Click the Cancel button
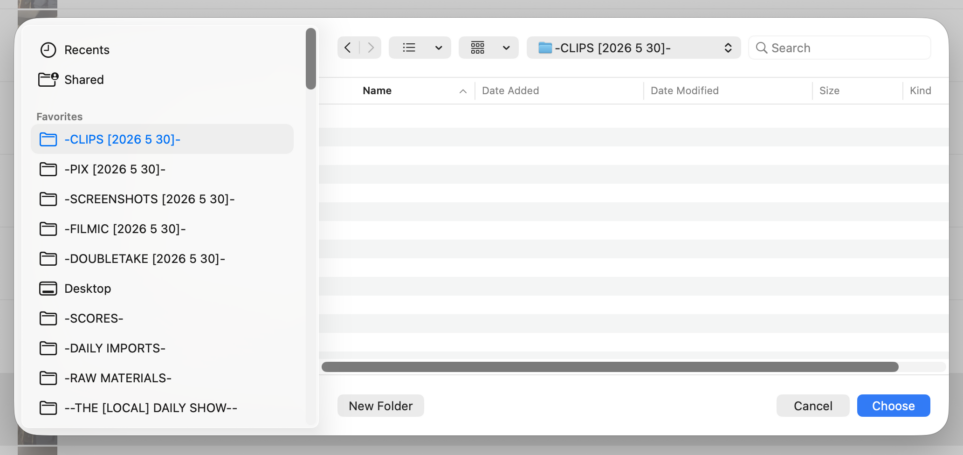Screen dimensions: 963x455 click(813, 406)
